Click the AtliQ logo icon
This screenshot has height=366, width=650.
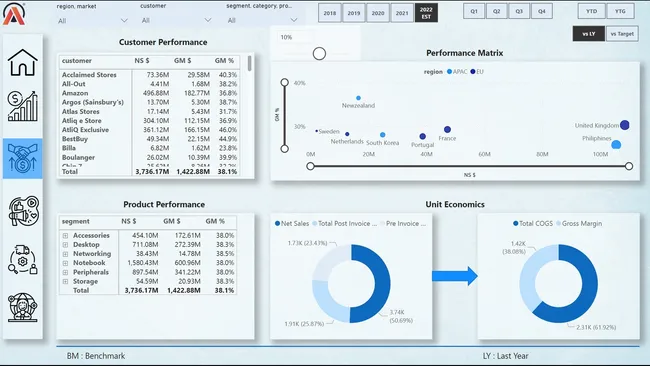point(14,14)
